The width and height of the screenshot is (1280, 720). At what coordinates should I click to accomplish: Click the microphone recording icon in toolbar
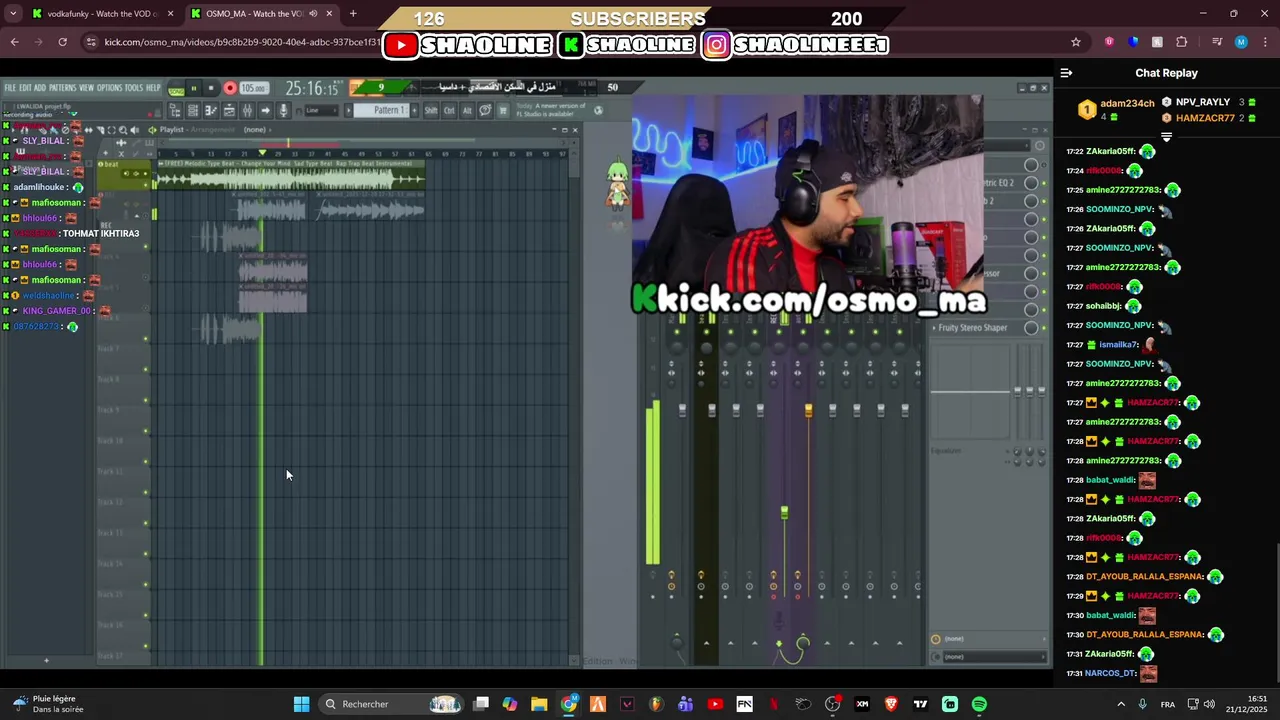point(284,110)
